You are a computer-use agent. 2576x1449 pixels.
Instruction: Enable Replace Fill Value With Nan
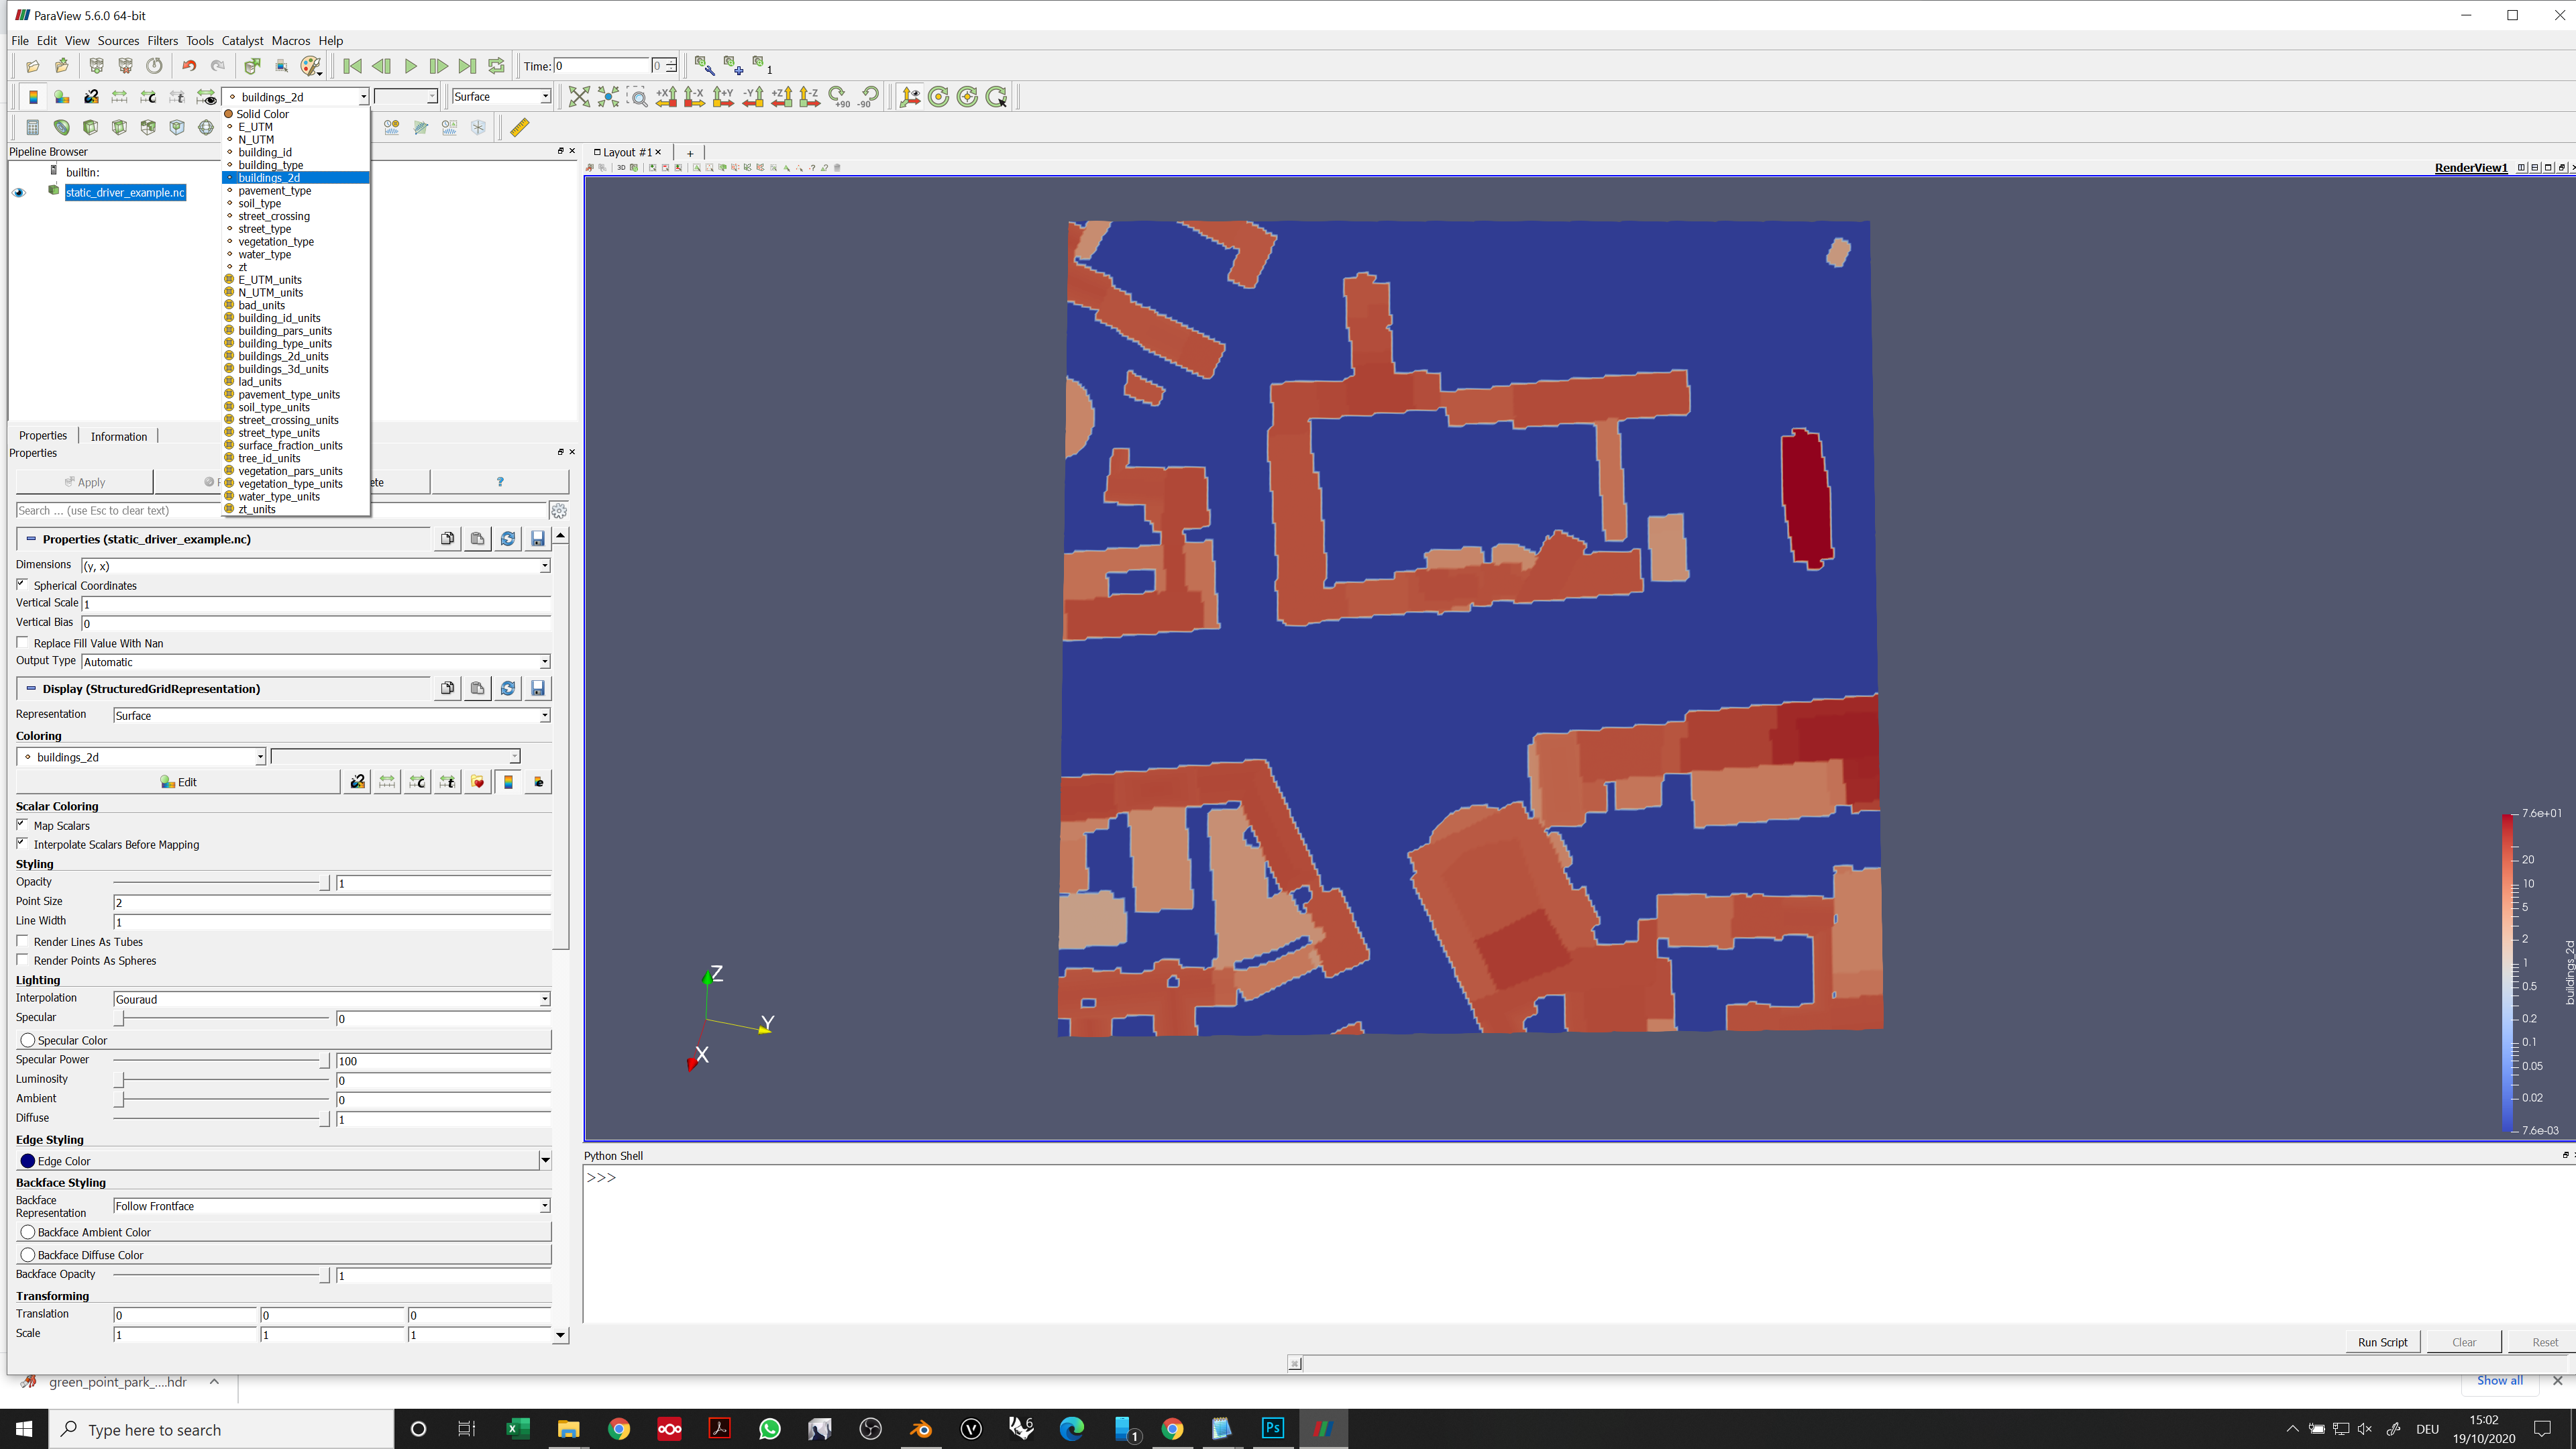tap(23, 642)
